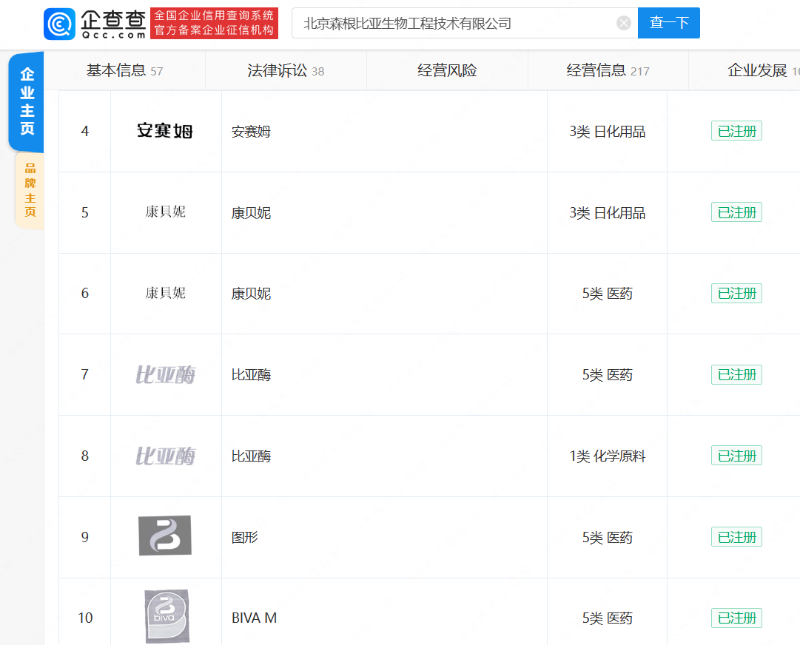Click the 安赛姆 trademark name link
800x645 pixels.
tap(251, 131)
